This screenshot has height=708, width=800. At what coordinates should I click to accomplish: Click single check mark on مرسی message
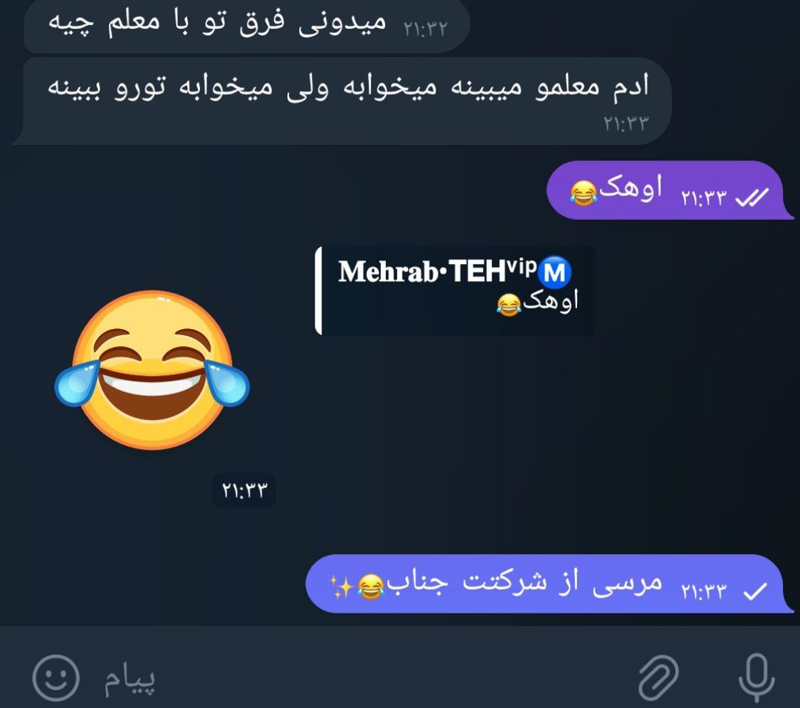click(755, 591)
